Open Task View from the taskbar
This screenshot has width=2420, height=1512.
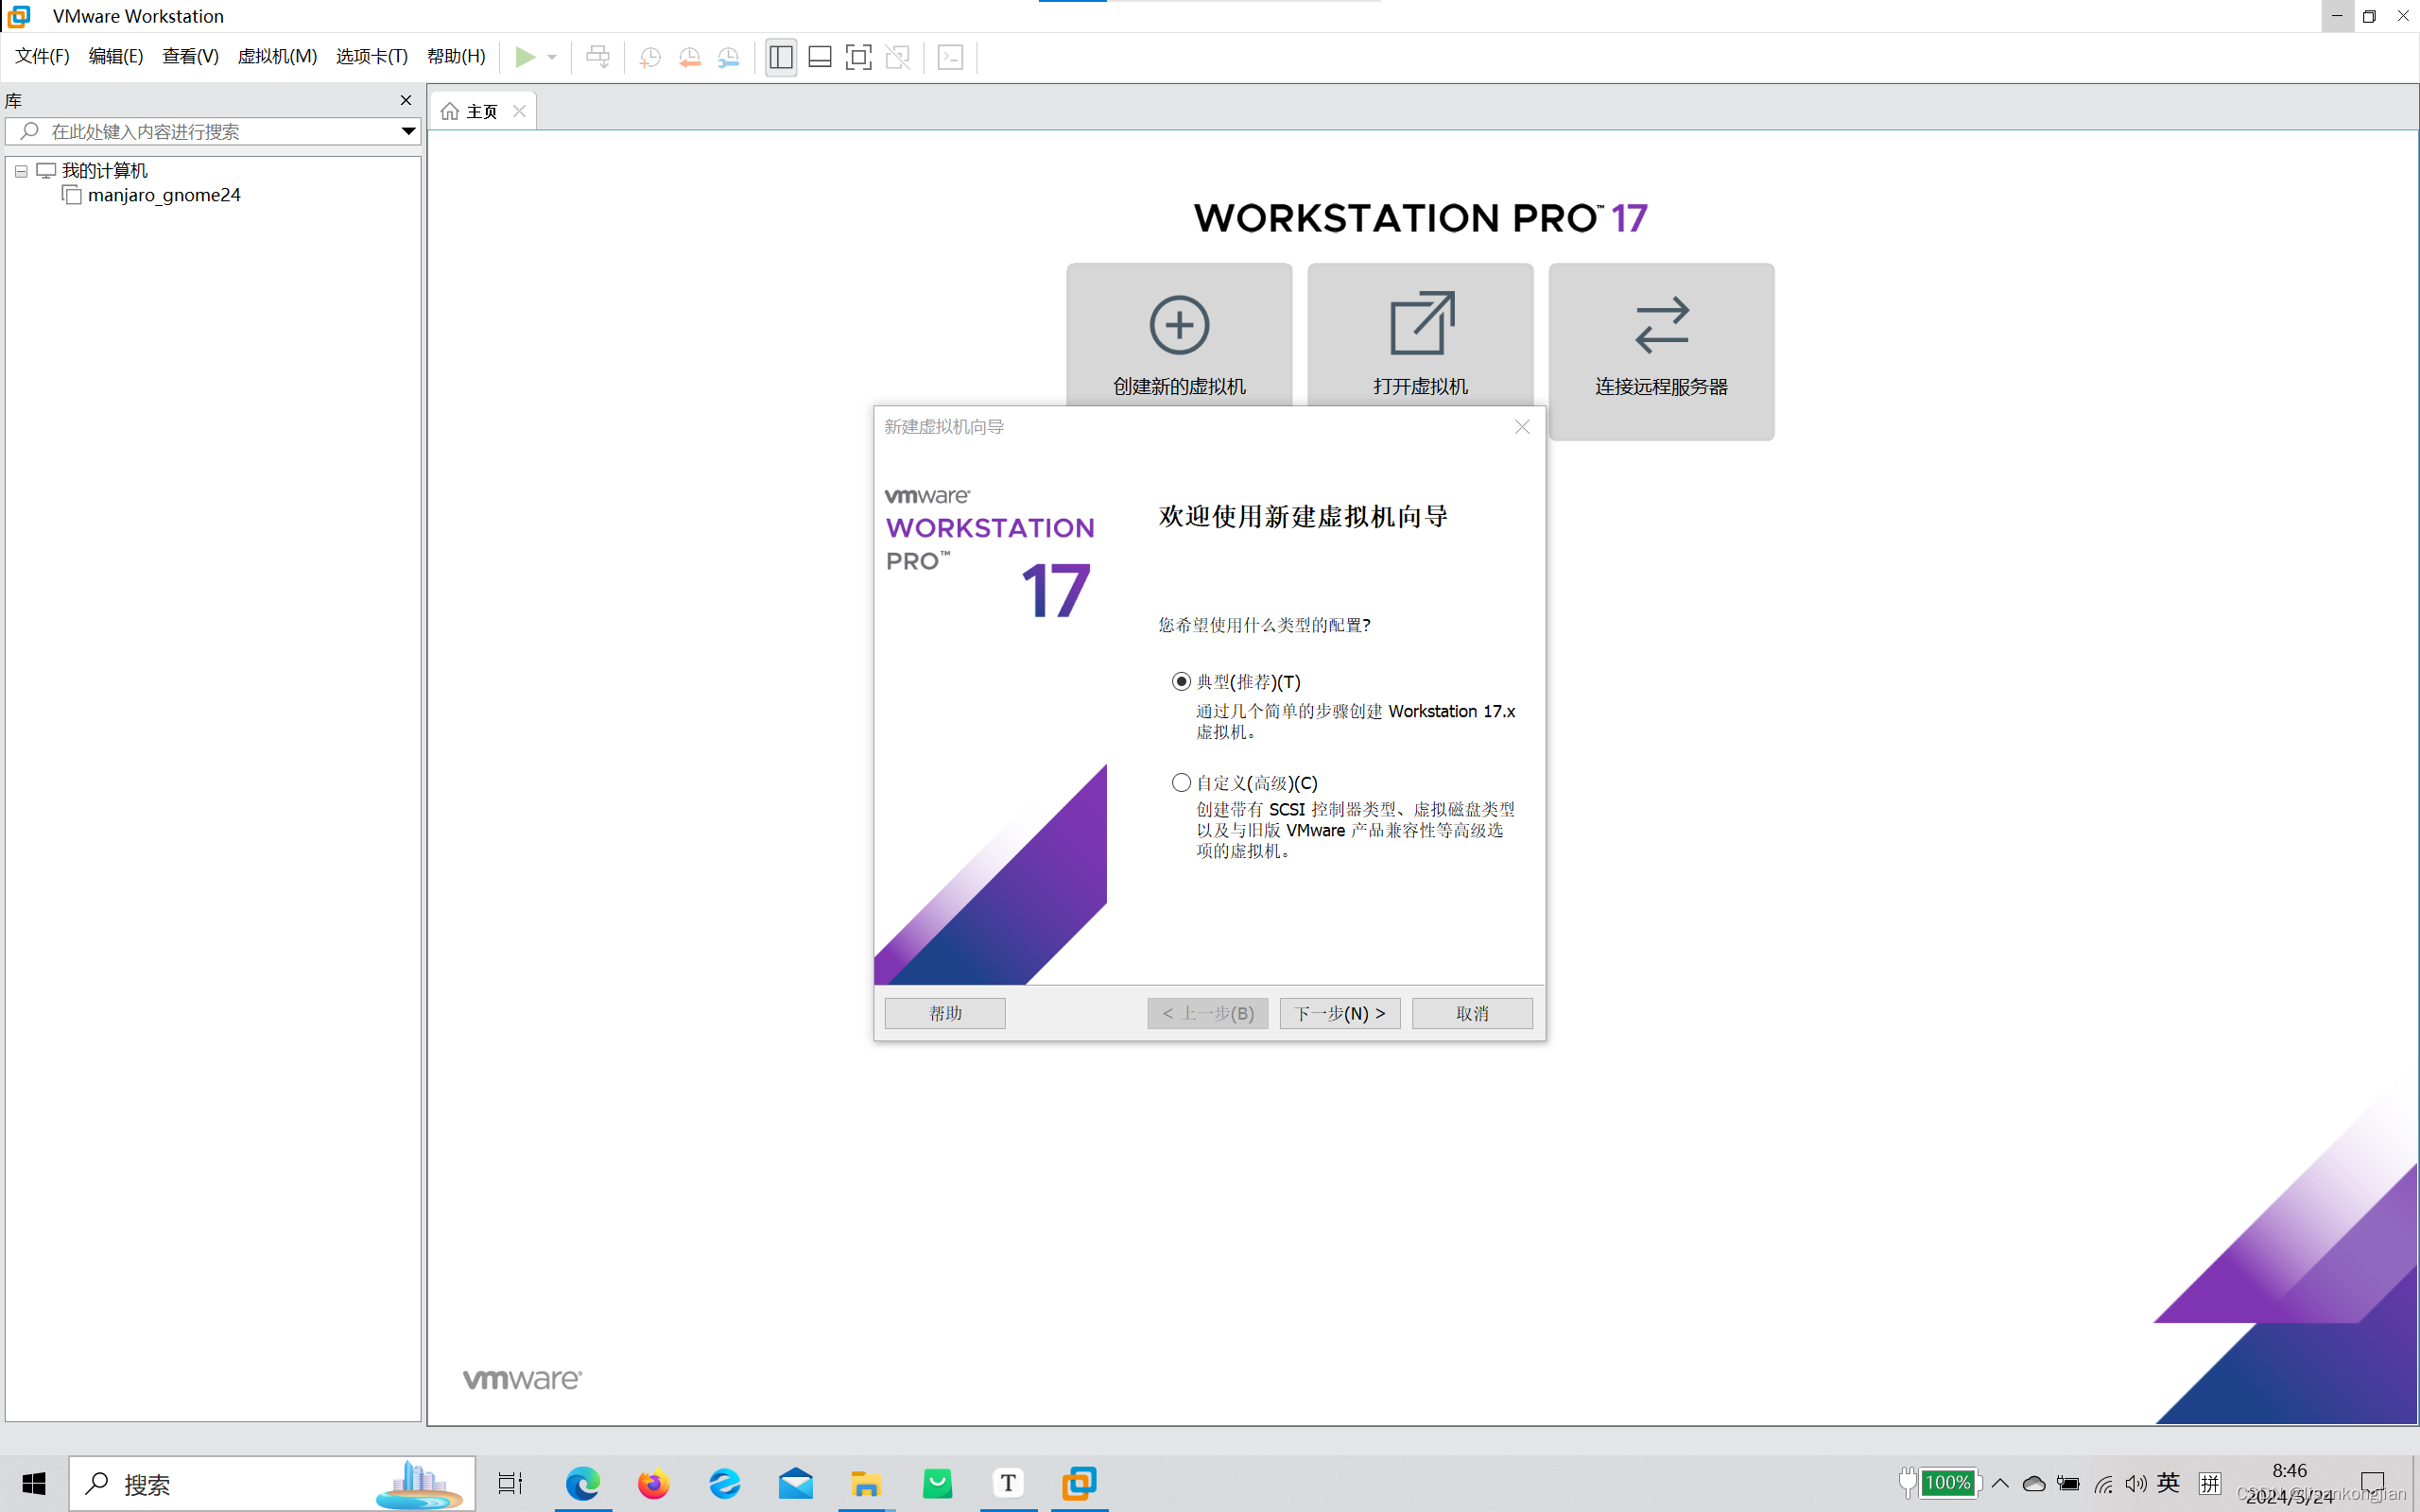pos(510,1484)
